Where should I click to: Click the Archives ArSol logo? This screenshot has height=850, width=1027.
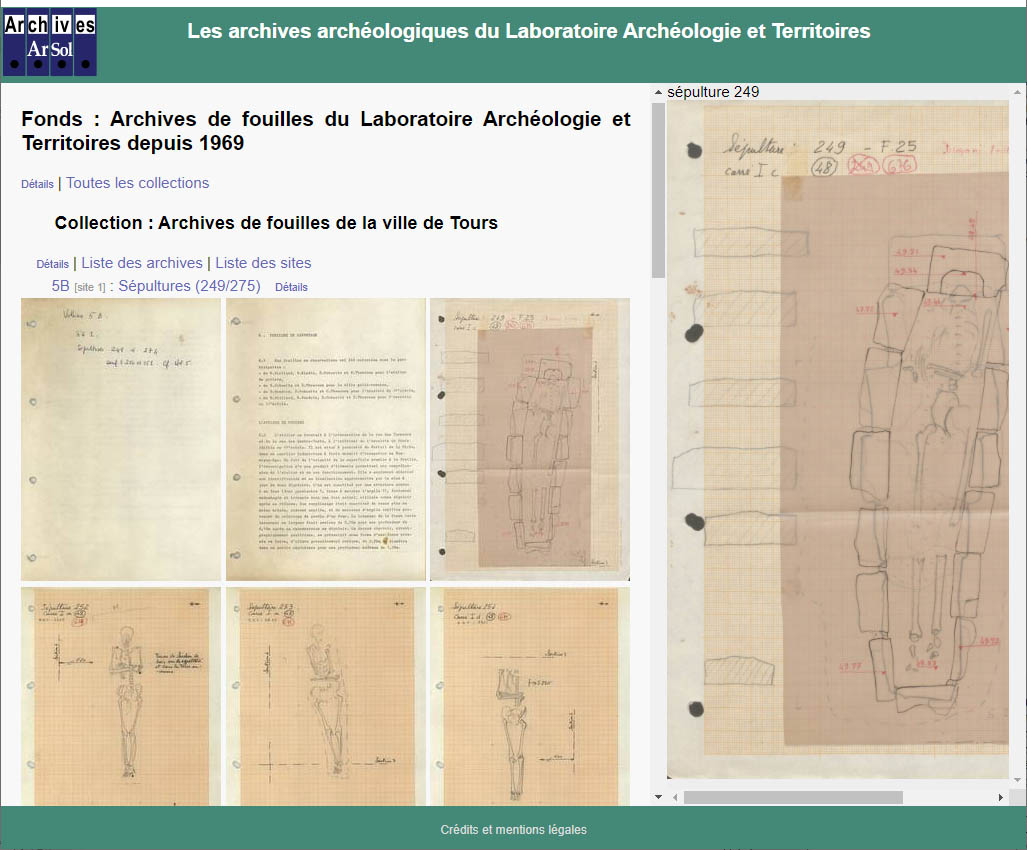click(50, 42)
